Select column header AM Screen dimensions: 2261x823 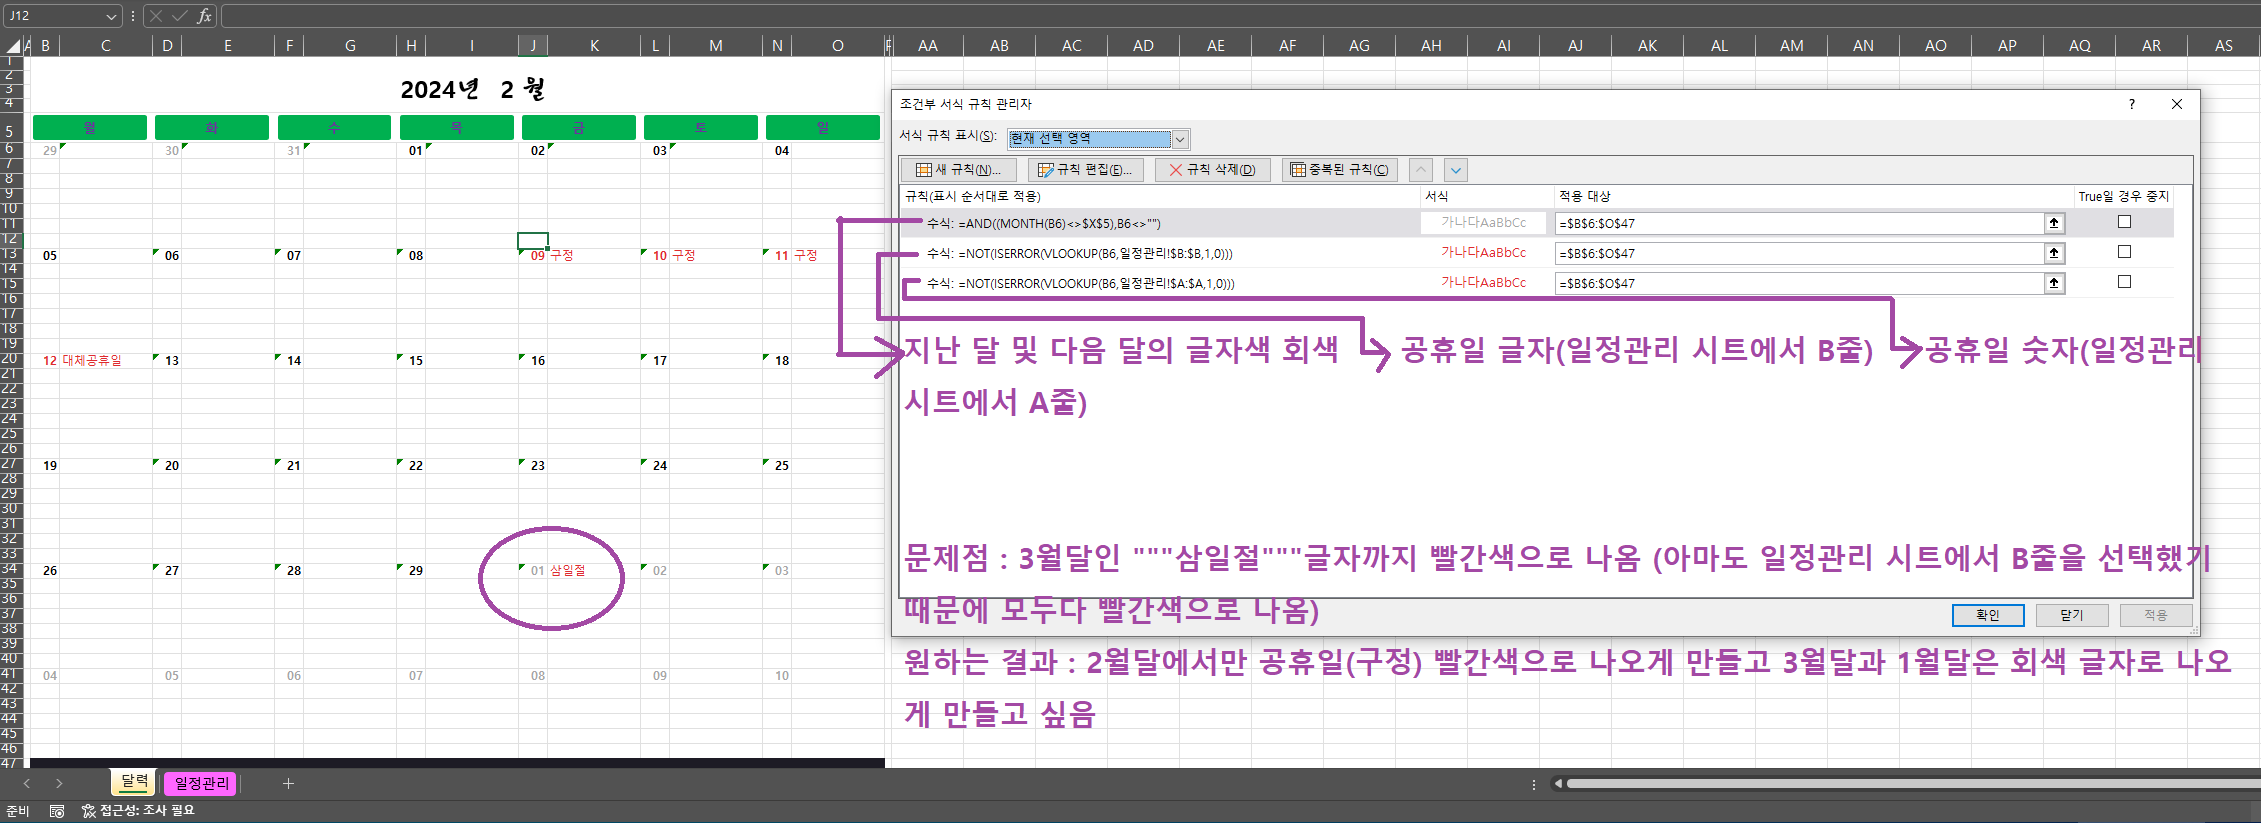tap(1791, 46)
